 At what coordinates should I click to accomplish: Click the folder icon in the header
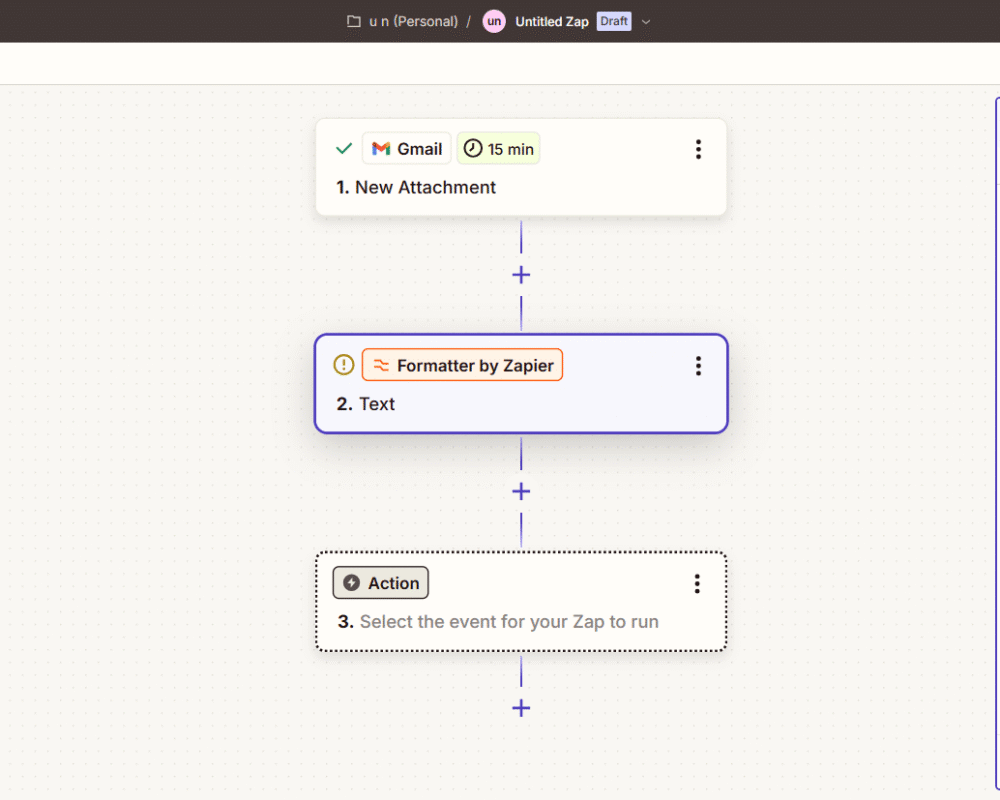354,22
